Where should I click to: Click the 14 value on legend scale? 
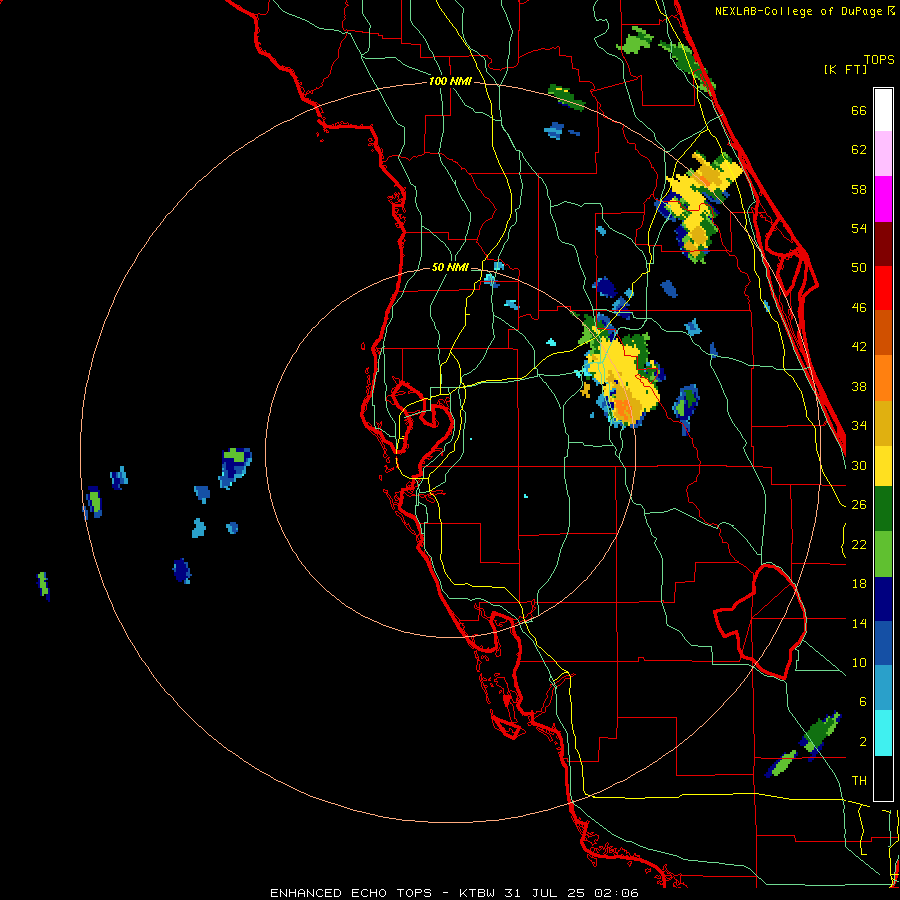pyautogui.click(x=859, y=623)
